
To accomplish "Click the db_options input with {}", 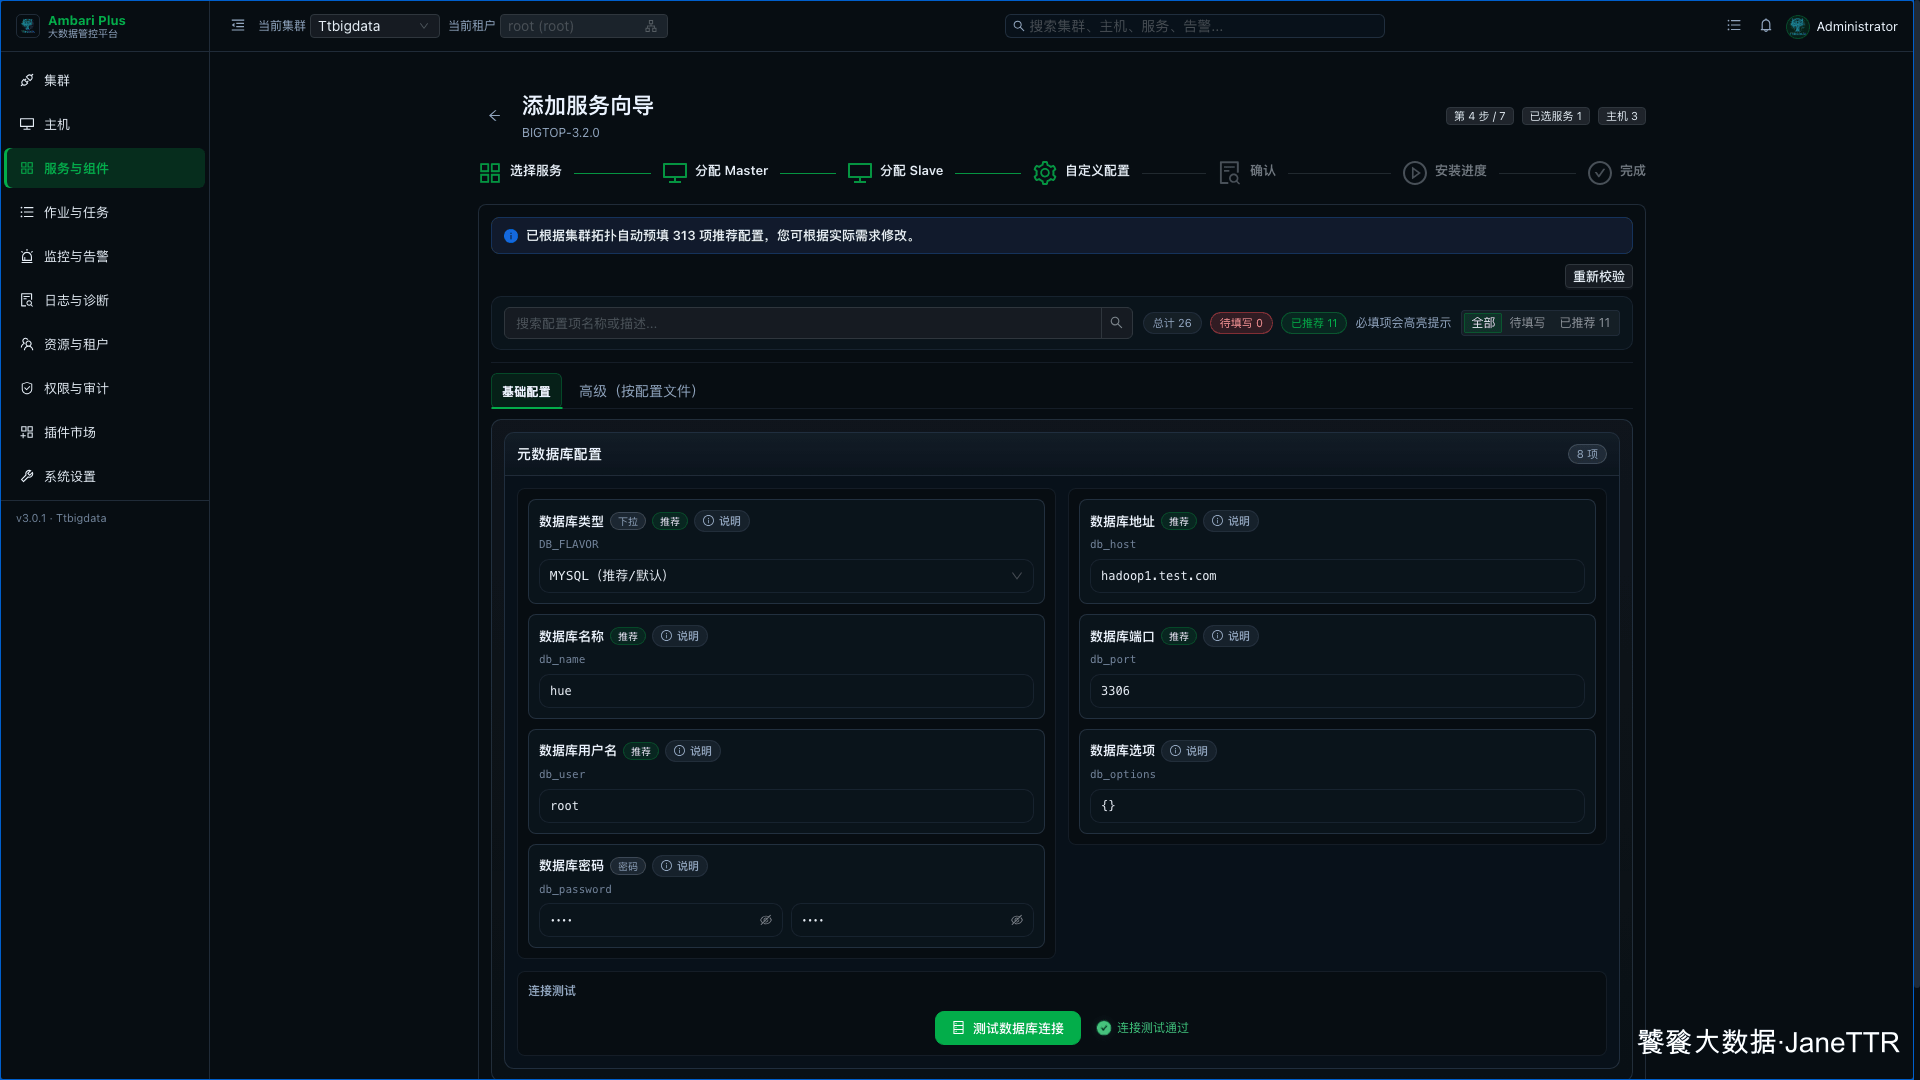I will (1337, 806).
